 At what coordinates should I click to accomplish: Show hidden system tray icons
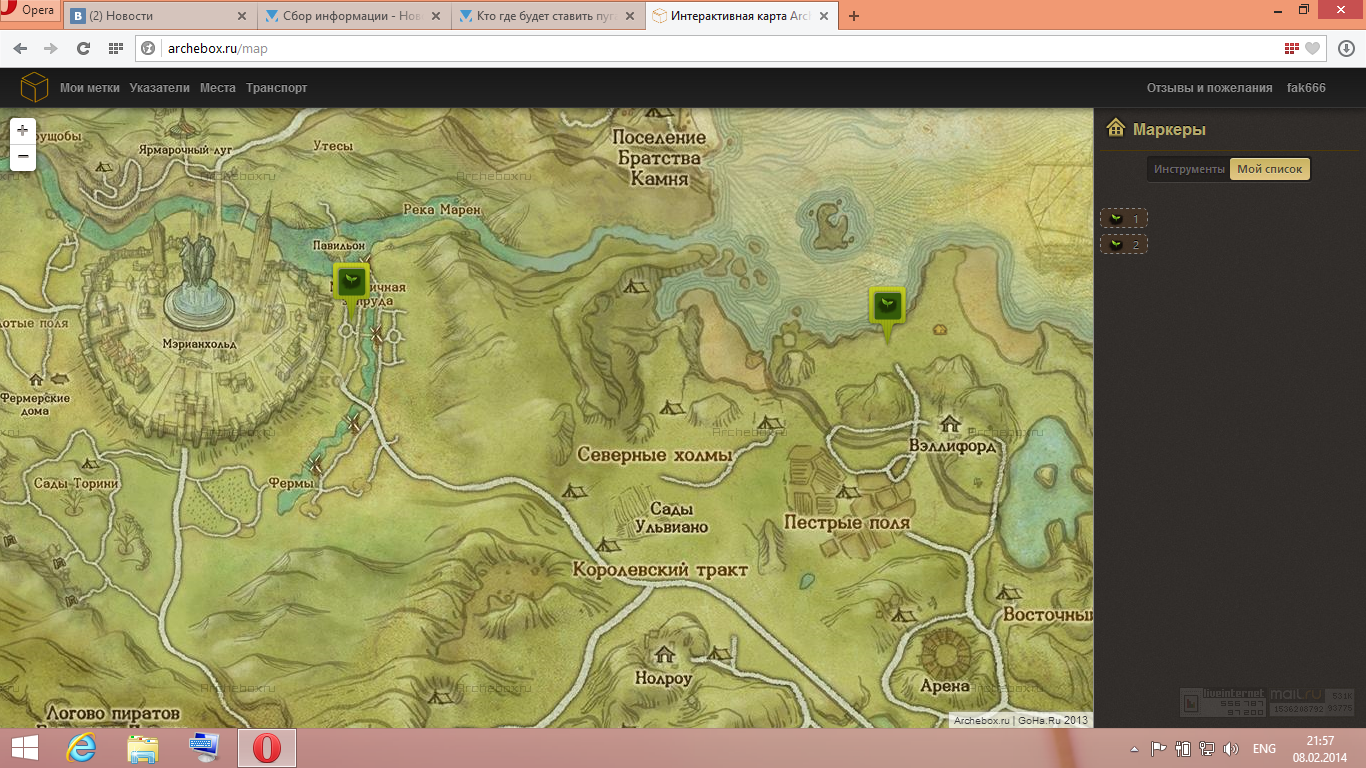click(1134, 749)
